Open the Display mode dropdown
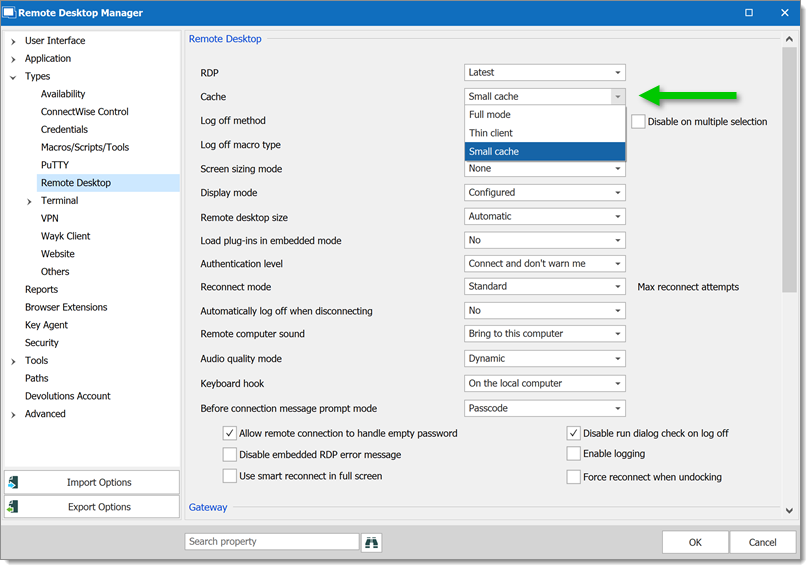The height and width of the screenshot is (570, 811). (545, 192)
